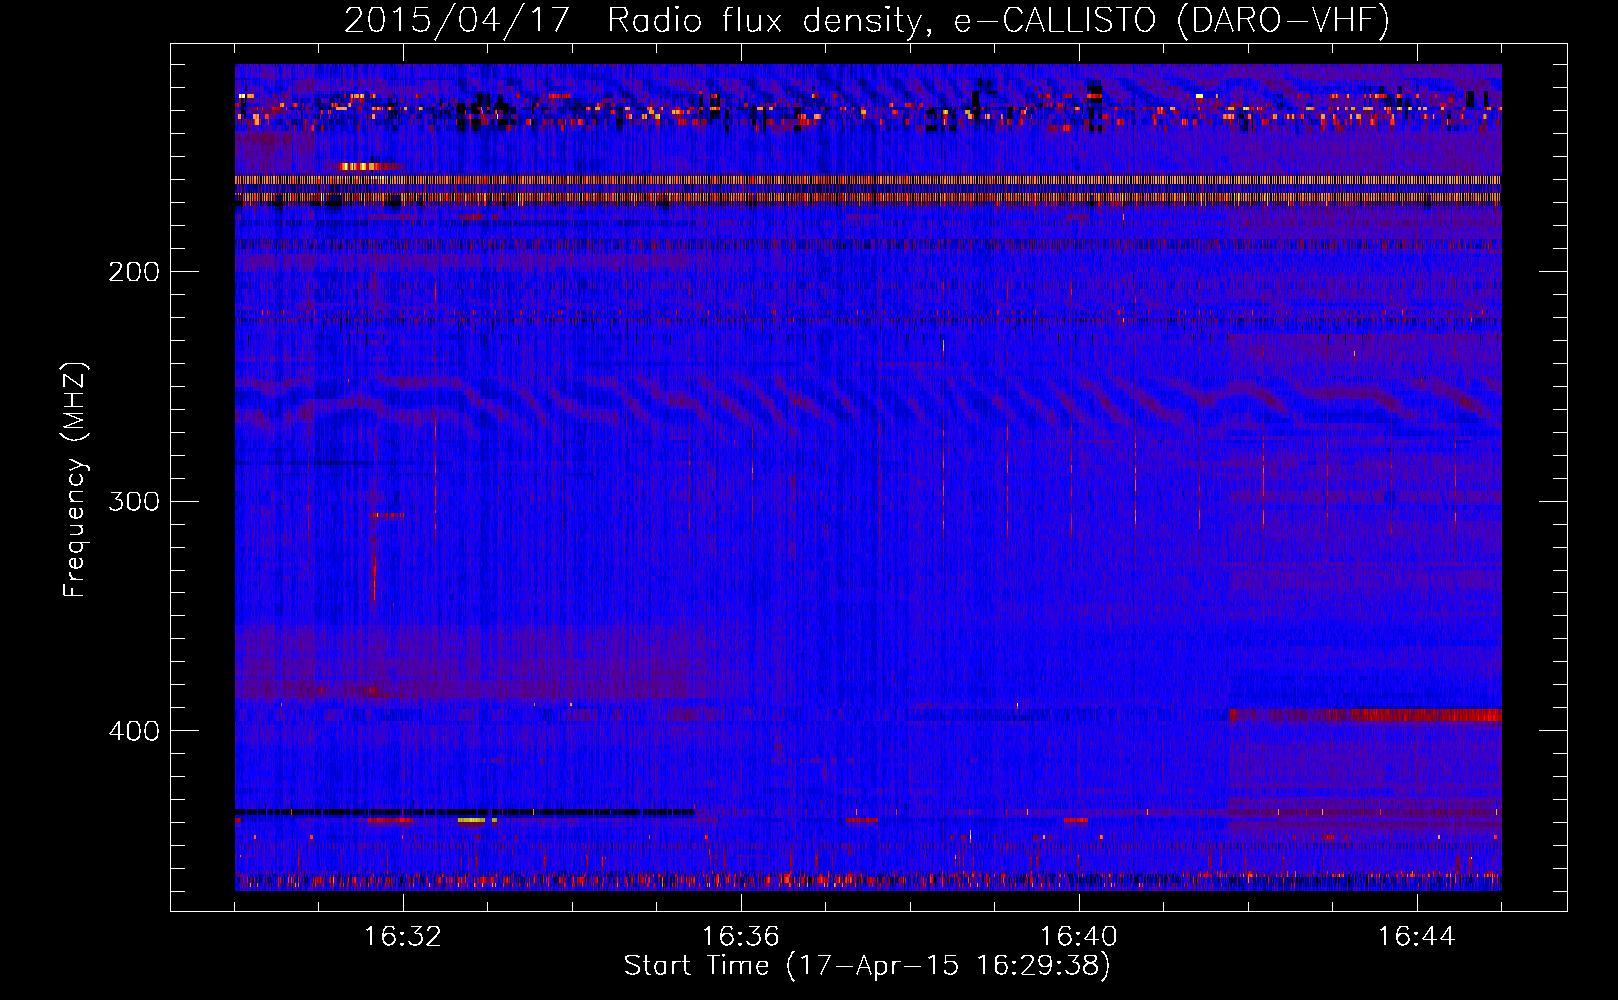The height and width of the screenshot is (1000, 1618).
Task: Click the yellow-green segment on the lower band
Action: [472, 820]
